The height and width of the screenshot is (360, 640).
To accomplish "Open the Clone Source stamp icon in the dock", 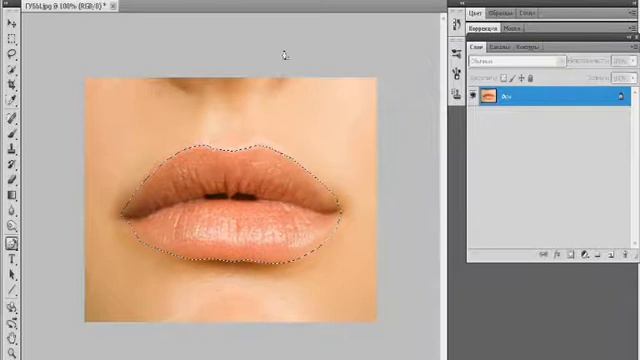I will pyautogui.click(x=456, y=94).
